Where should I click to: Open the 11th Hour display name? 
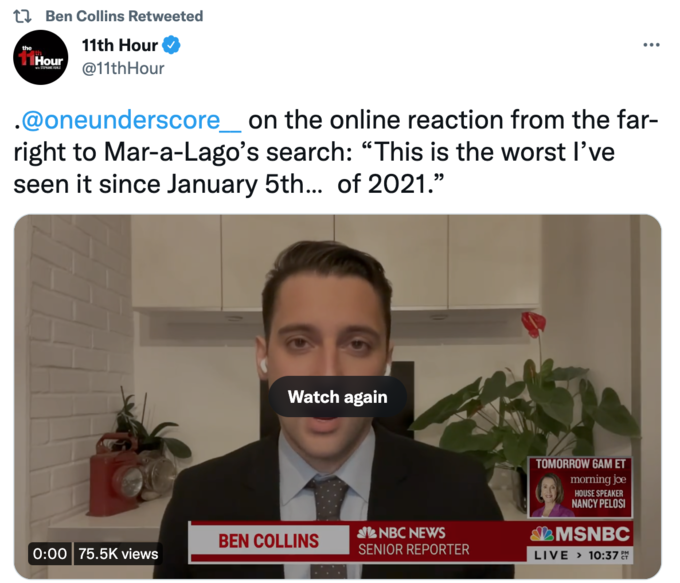click(x=120, y=45)
